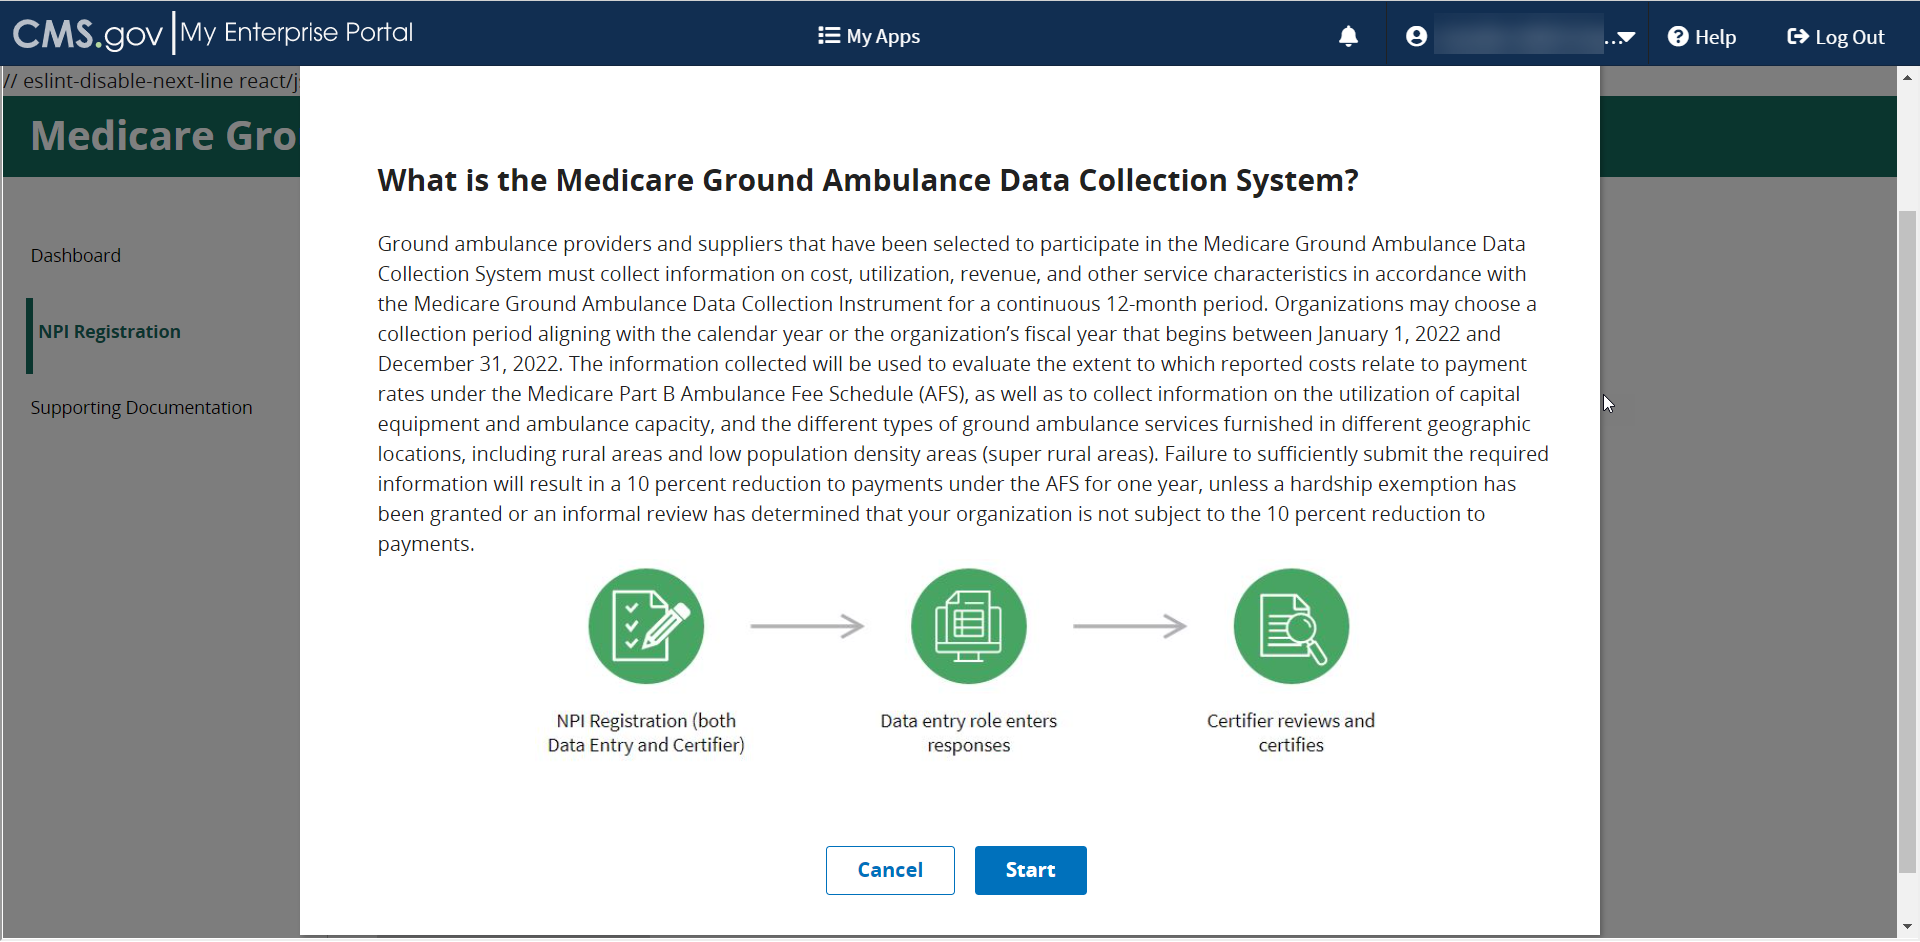Click the My Apps list icon
This screenshot has width=1920, height=942.
coord(828,36)
